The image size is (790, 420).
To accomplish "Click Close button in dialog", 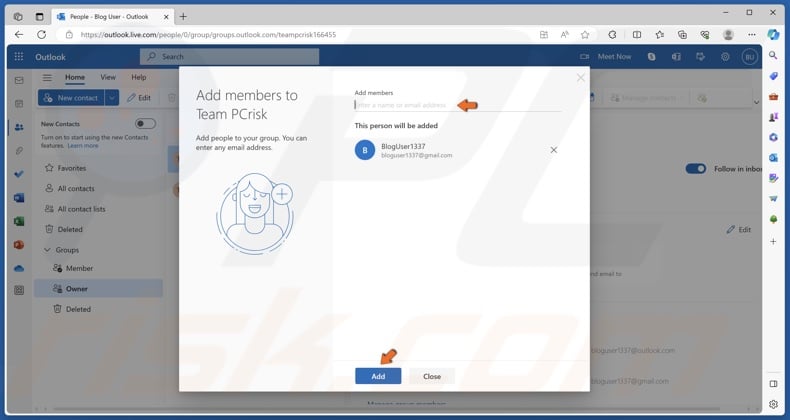I will click(x=432, y=376).
